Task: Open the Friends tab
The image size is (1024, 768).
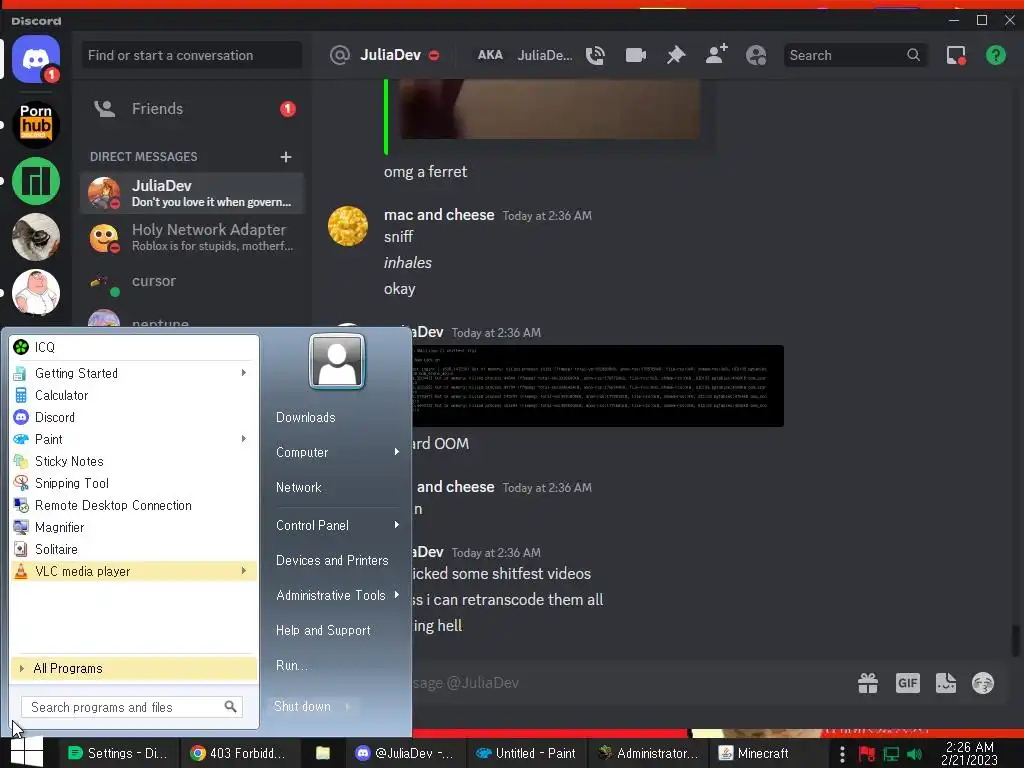Action: (192, 108)
